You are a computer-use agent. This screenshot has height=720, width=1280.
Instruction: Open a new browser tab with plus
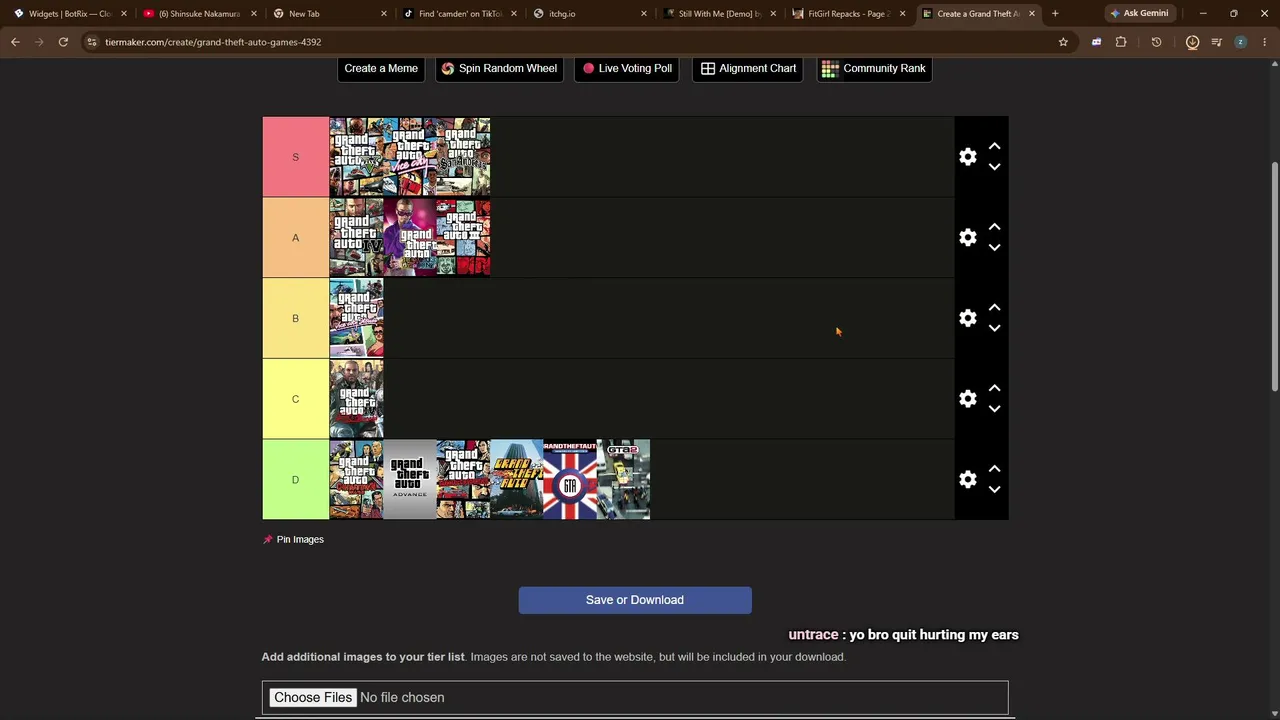(1055, 14)
